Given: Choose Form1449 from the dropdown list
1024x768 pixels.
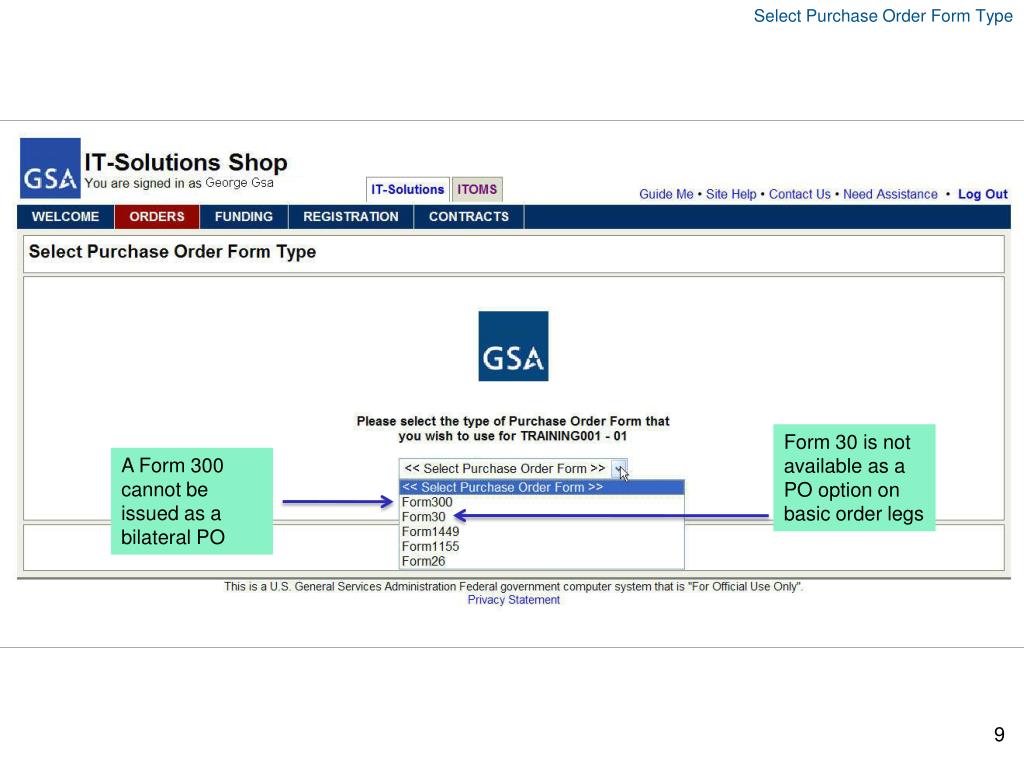Looking at the screenshot, I should tap(542, 532).
